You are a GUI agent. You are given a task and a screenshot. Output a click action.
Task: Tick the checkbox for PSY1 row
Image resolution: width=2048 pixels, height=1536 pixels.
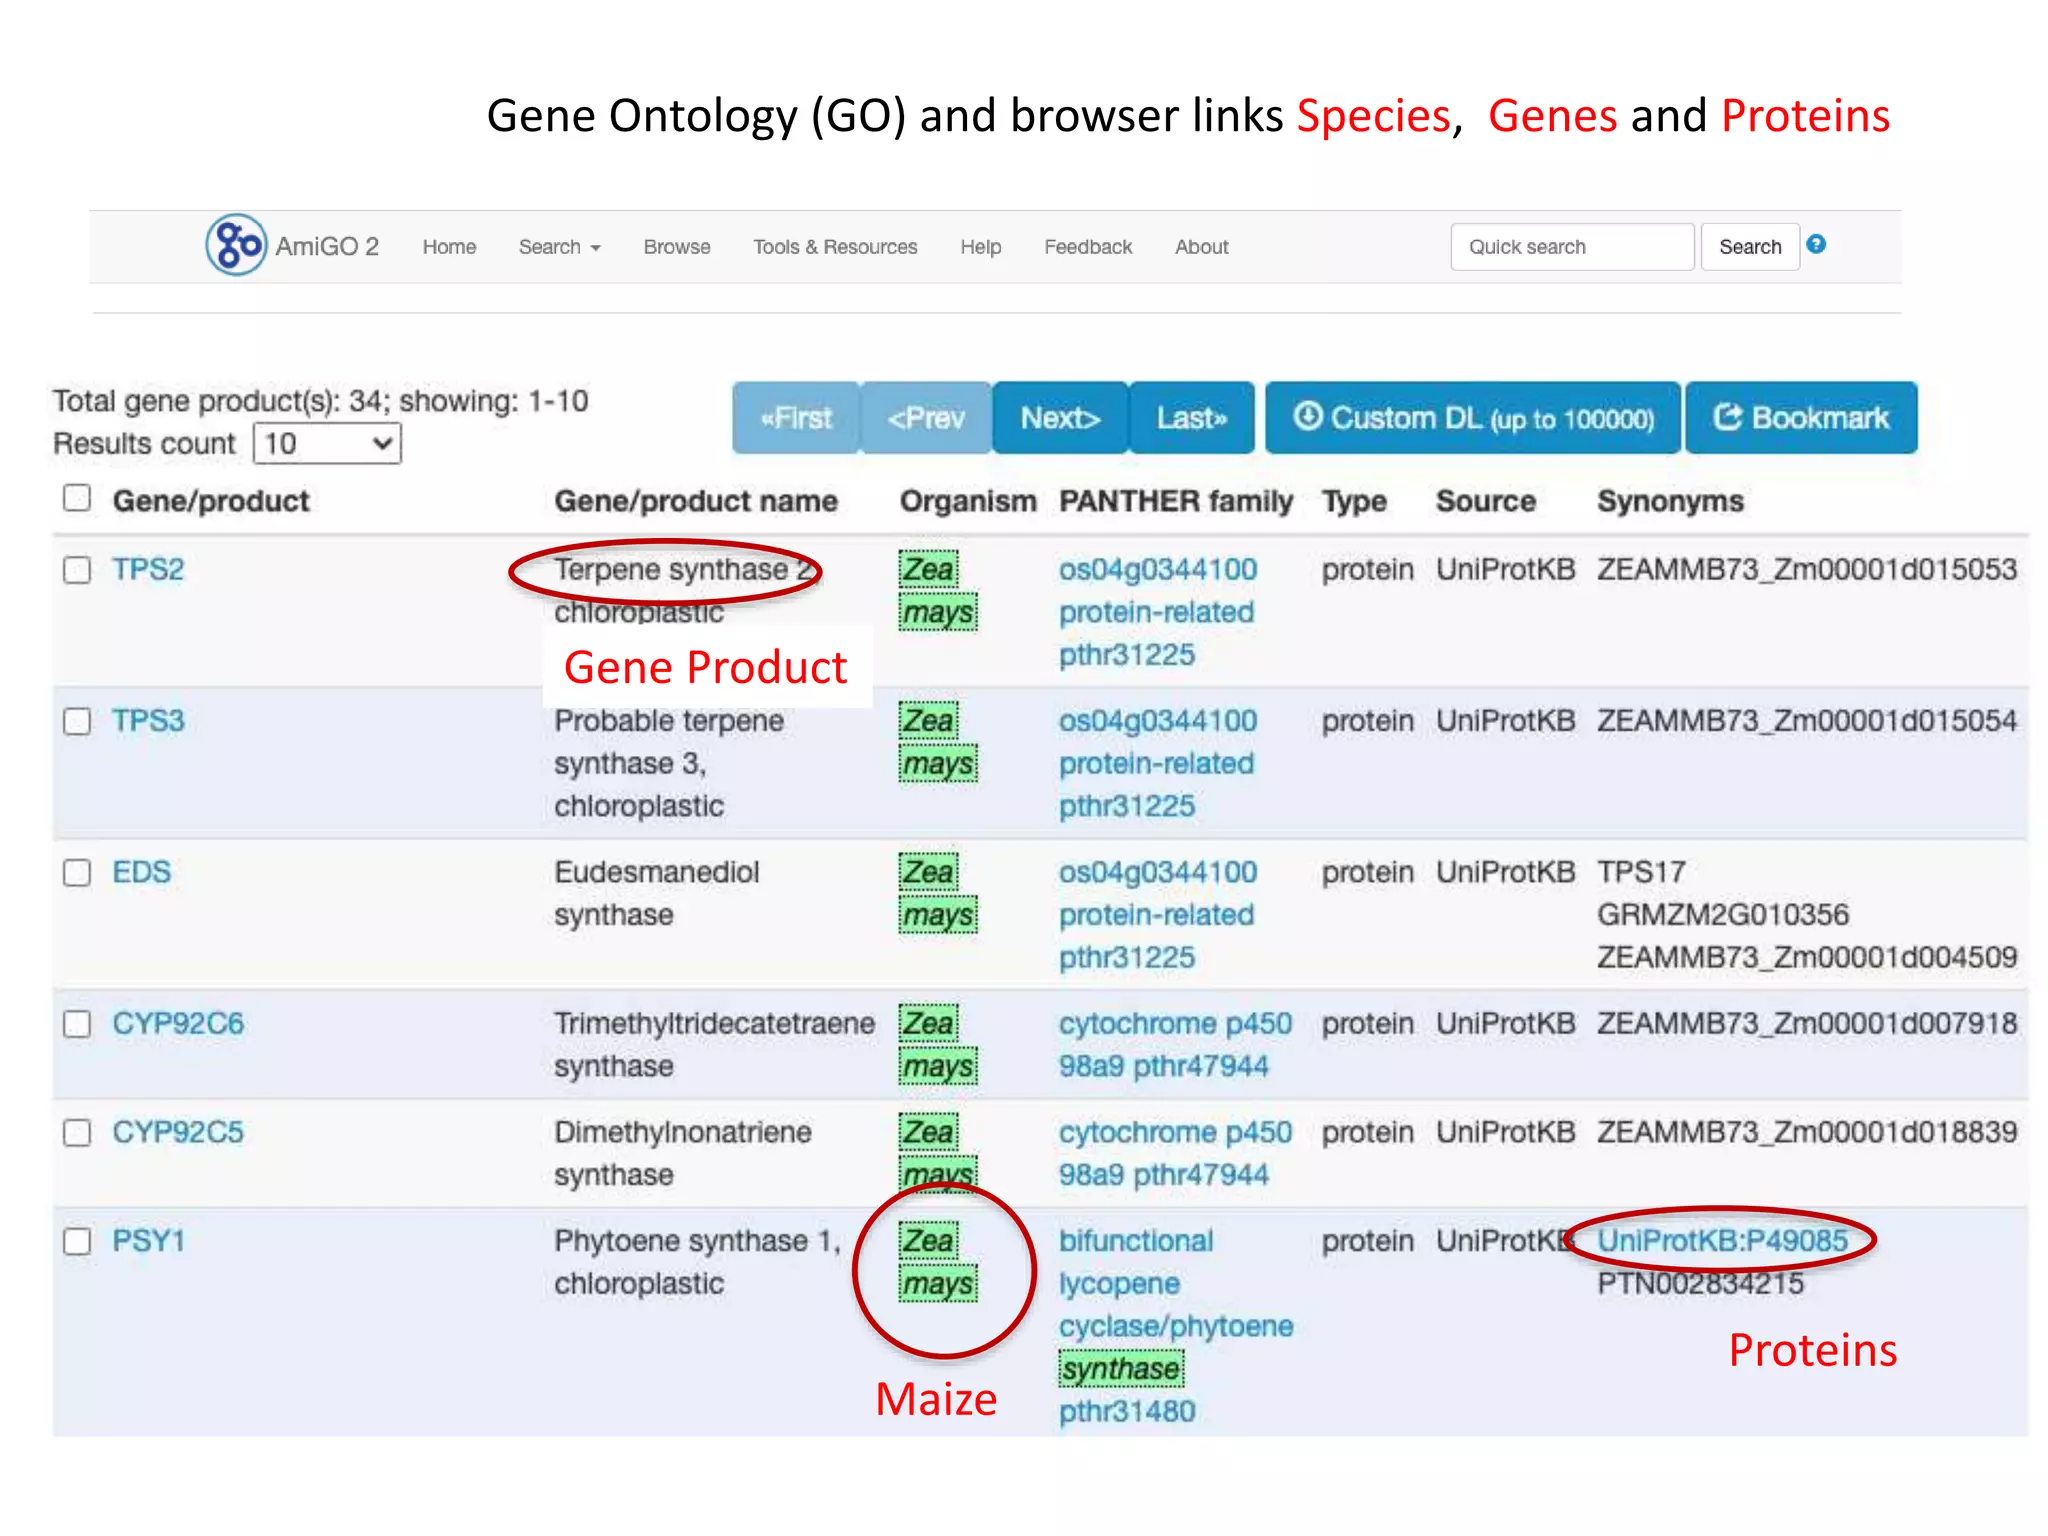coord(77,1242)
